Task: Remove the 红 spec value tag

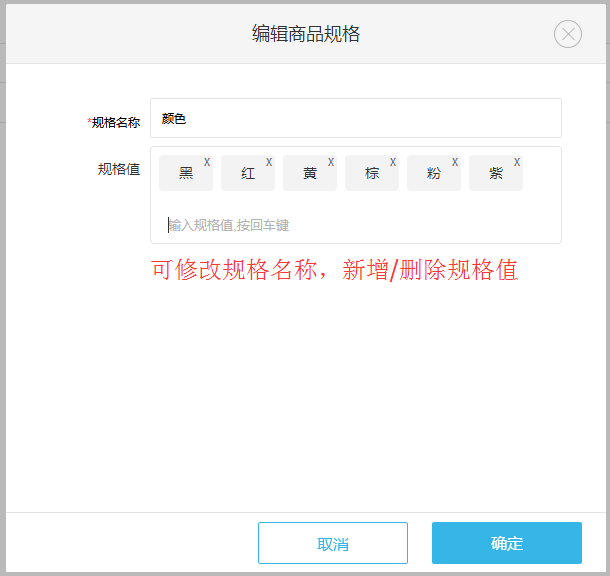Action: pos(269,162)
